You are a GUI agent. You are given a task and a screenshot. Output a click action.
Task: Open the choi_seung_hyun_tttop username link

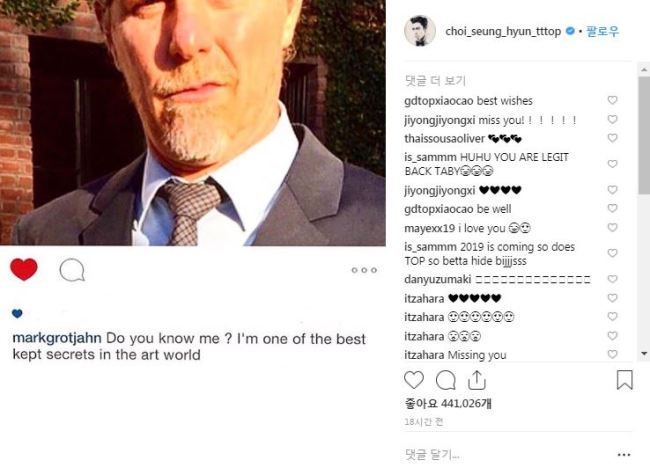coord(503,32)
